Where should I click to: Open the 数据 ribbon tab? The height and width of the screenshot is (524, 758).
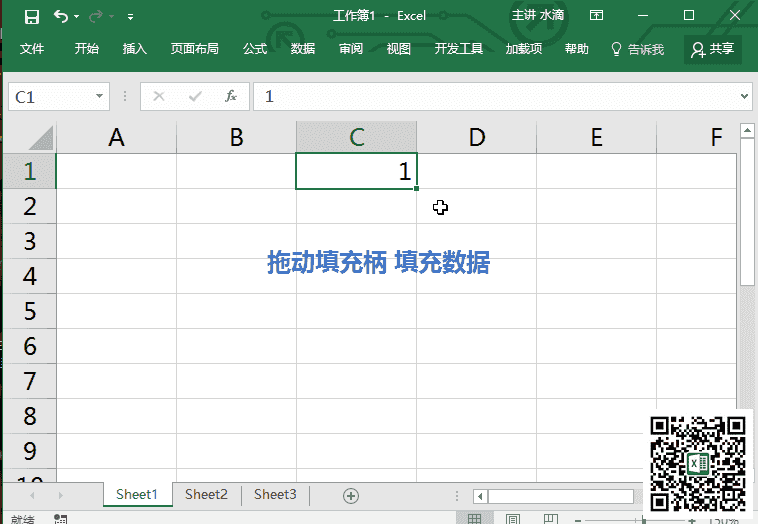(x=303, y=48)
